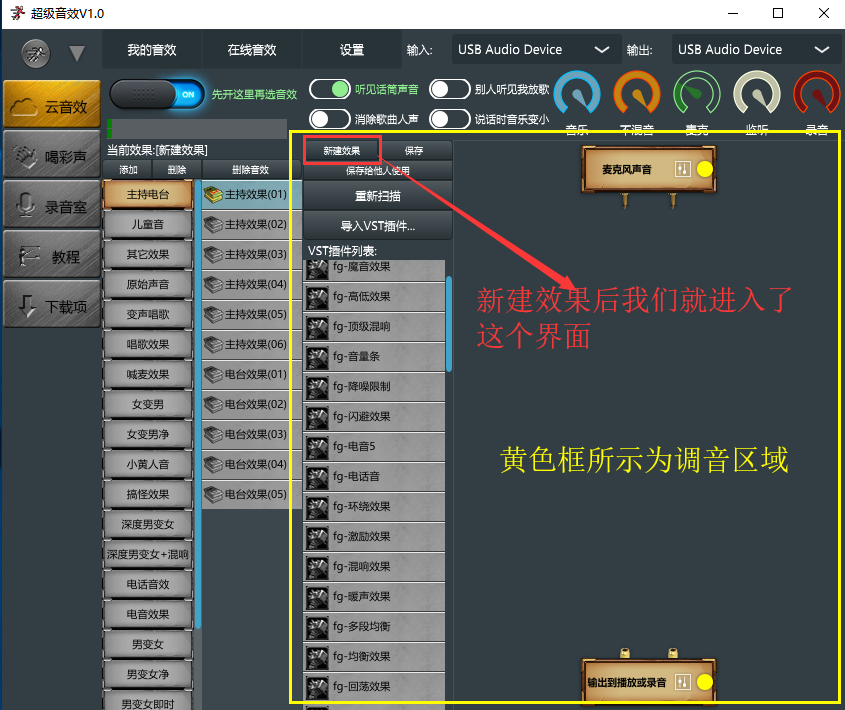Click 导入VST插件 button
Image resolution: width=845 pixels, height=710 pixels.
point(378,226)
